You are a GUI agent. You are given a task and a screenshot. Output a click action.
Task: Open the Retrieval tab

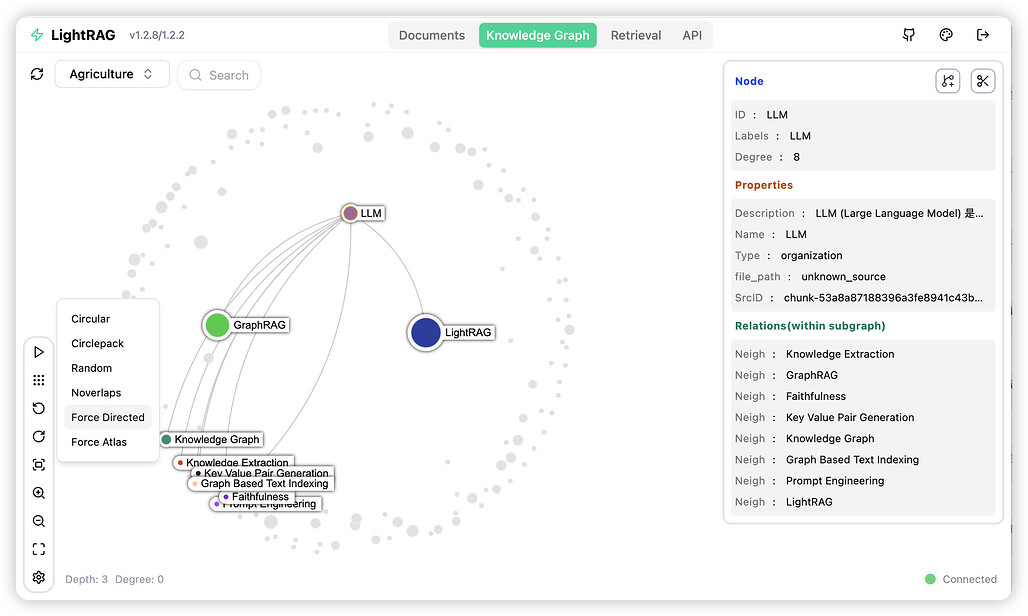(x=636, y=35)
